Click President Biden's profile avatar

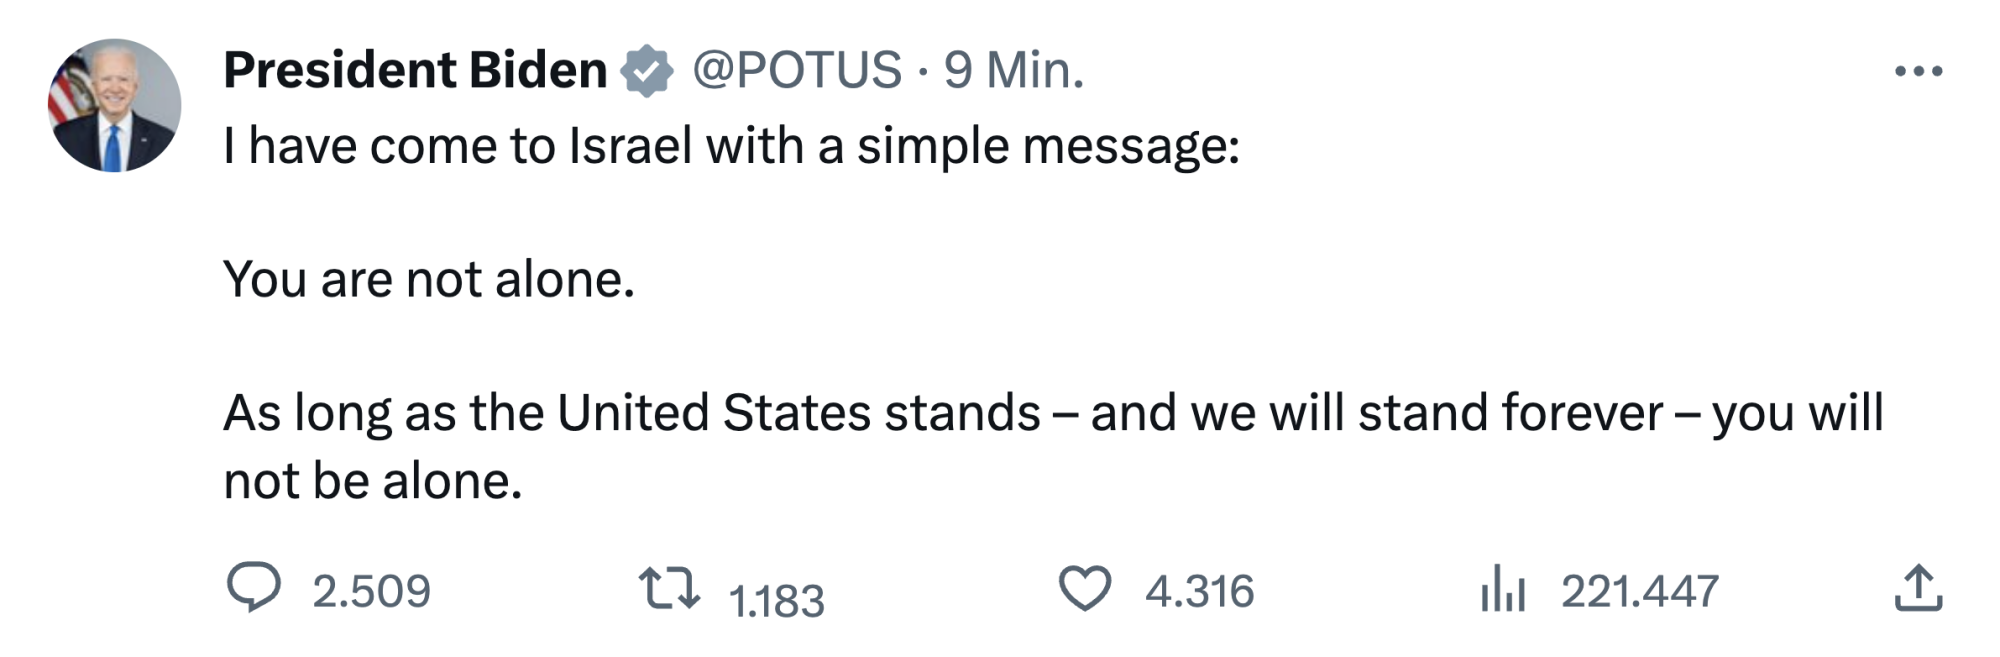(114, 106)
